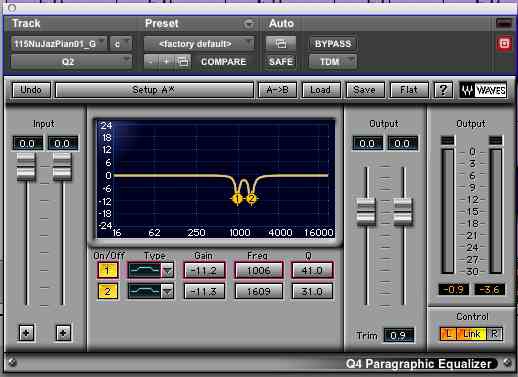Select the L channel control
This screenshot has width=518, height=377.
[449, 334]
